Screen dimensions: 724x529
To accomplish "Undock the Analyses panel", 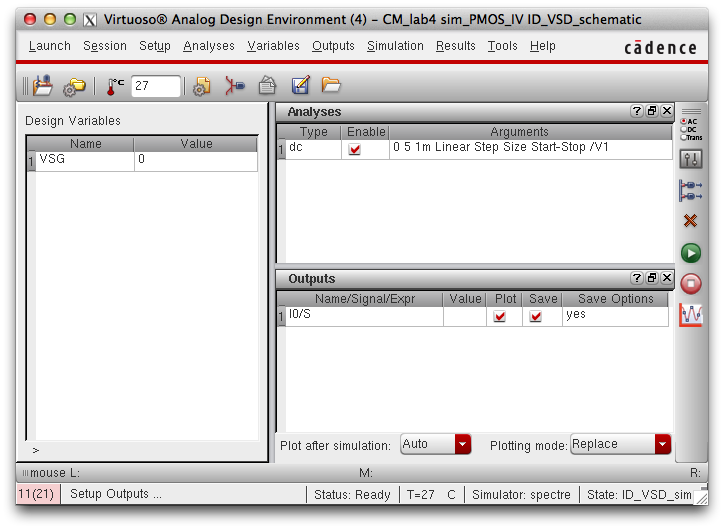I will pos(652,111).
